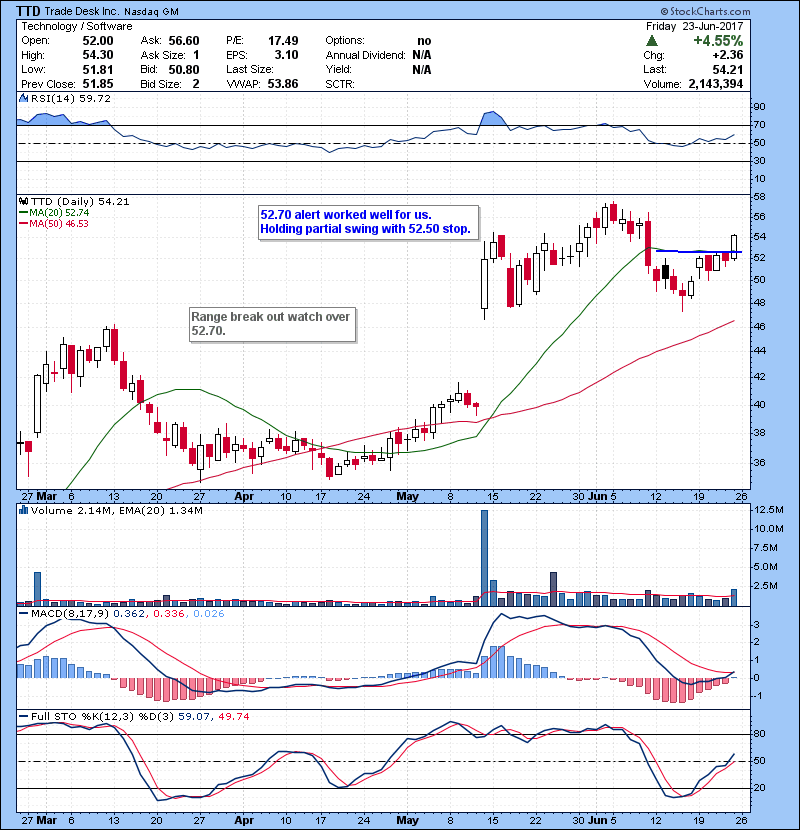The width and height of the screenshot is (800, 830).
Task: Click the candlestick icon before TTD (Daily)
Action: coord(23,202)
